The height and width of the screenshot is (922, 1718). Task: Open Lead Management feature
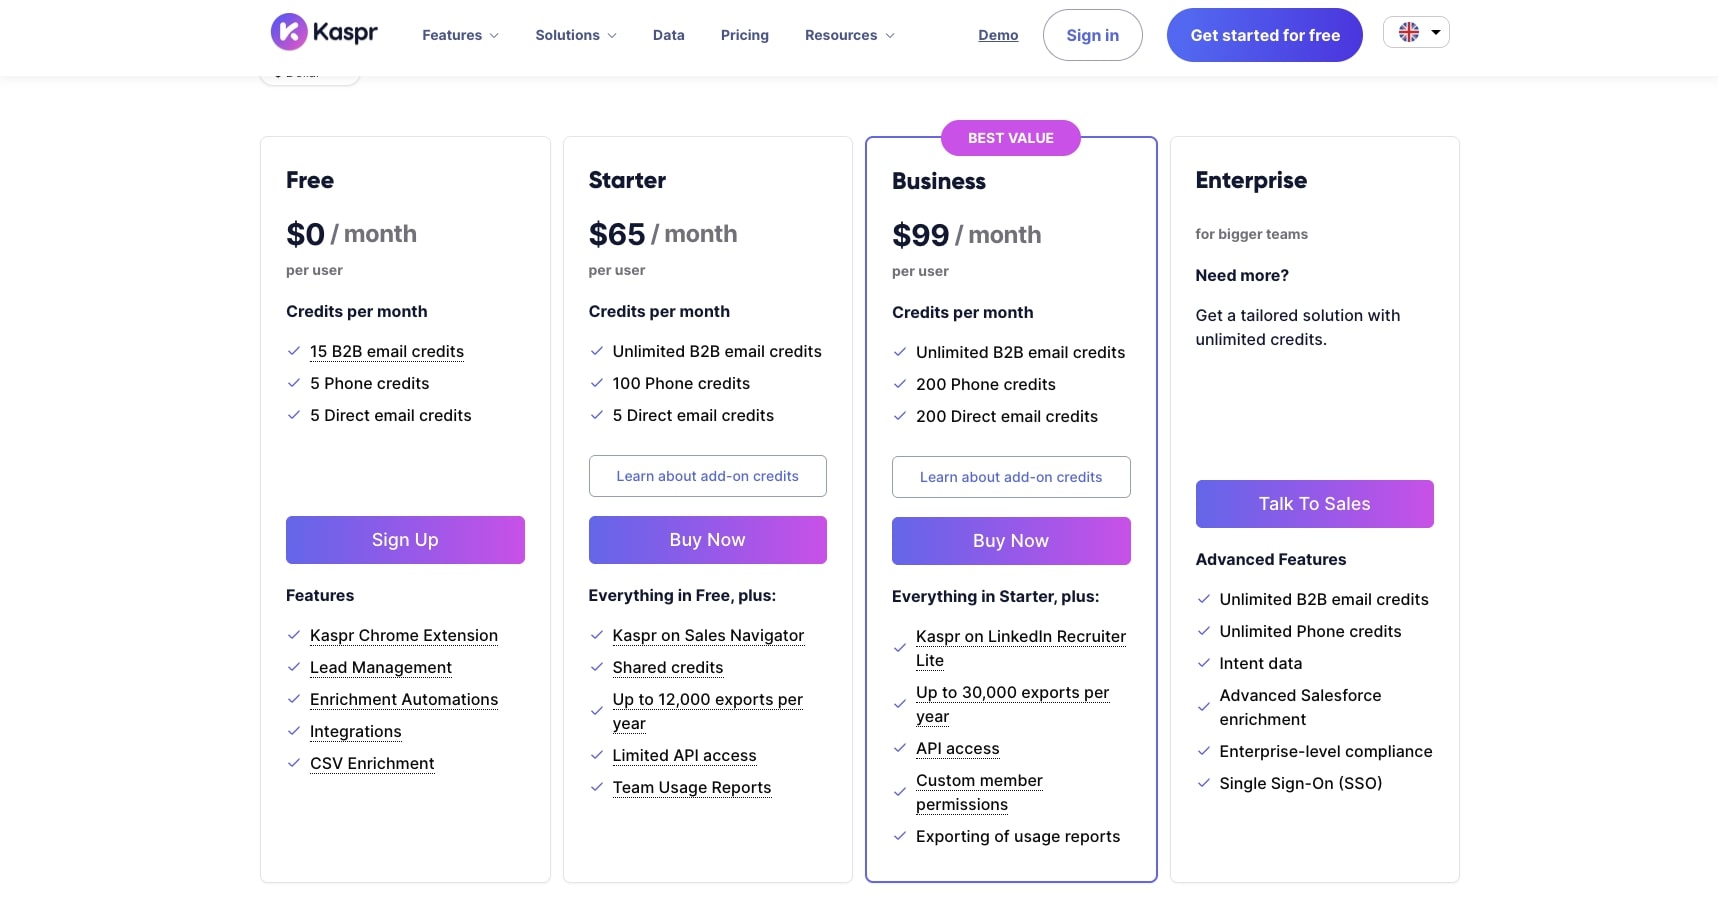(x=381, y=667)
